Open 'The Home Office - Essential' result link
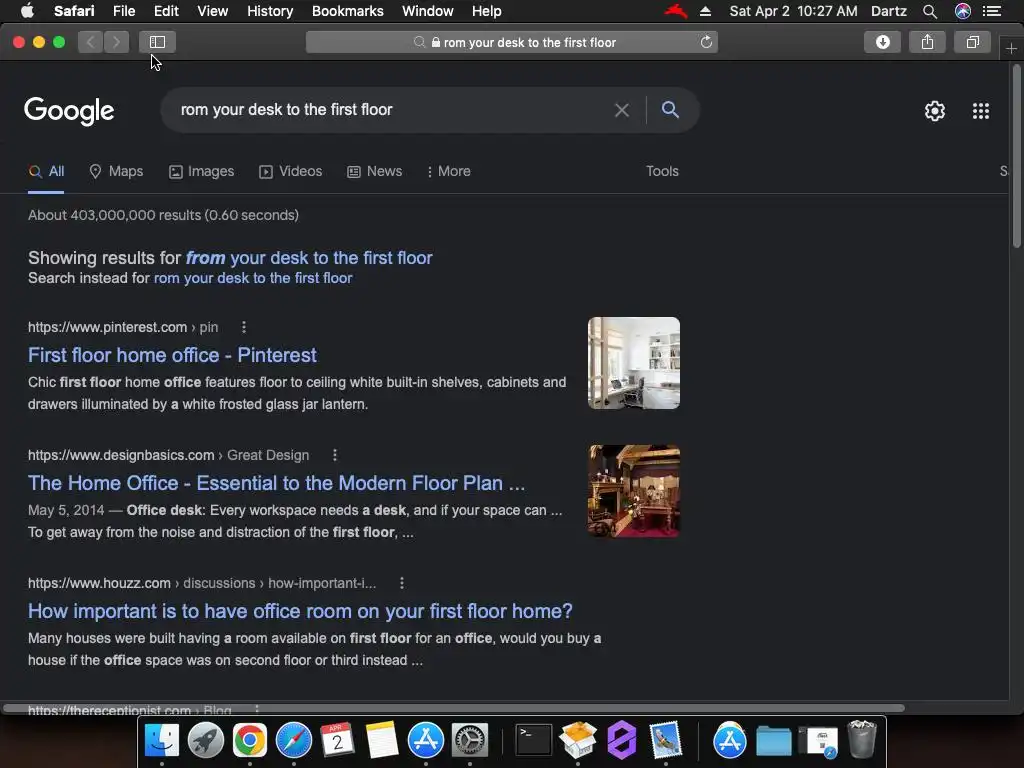1024x768 pixels. coord(276,483)
